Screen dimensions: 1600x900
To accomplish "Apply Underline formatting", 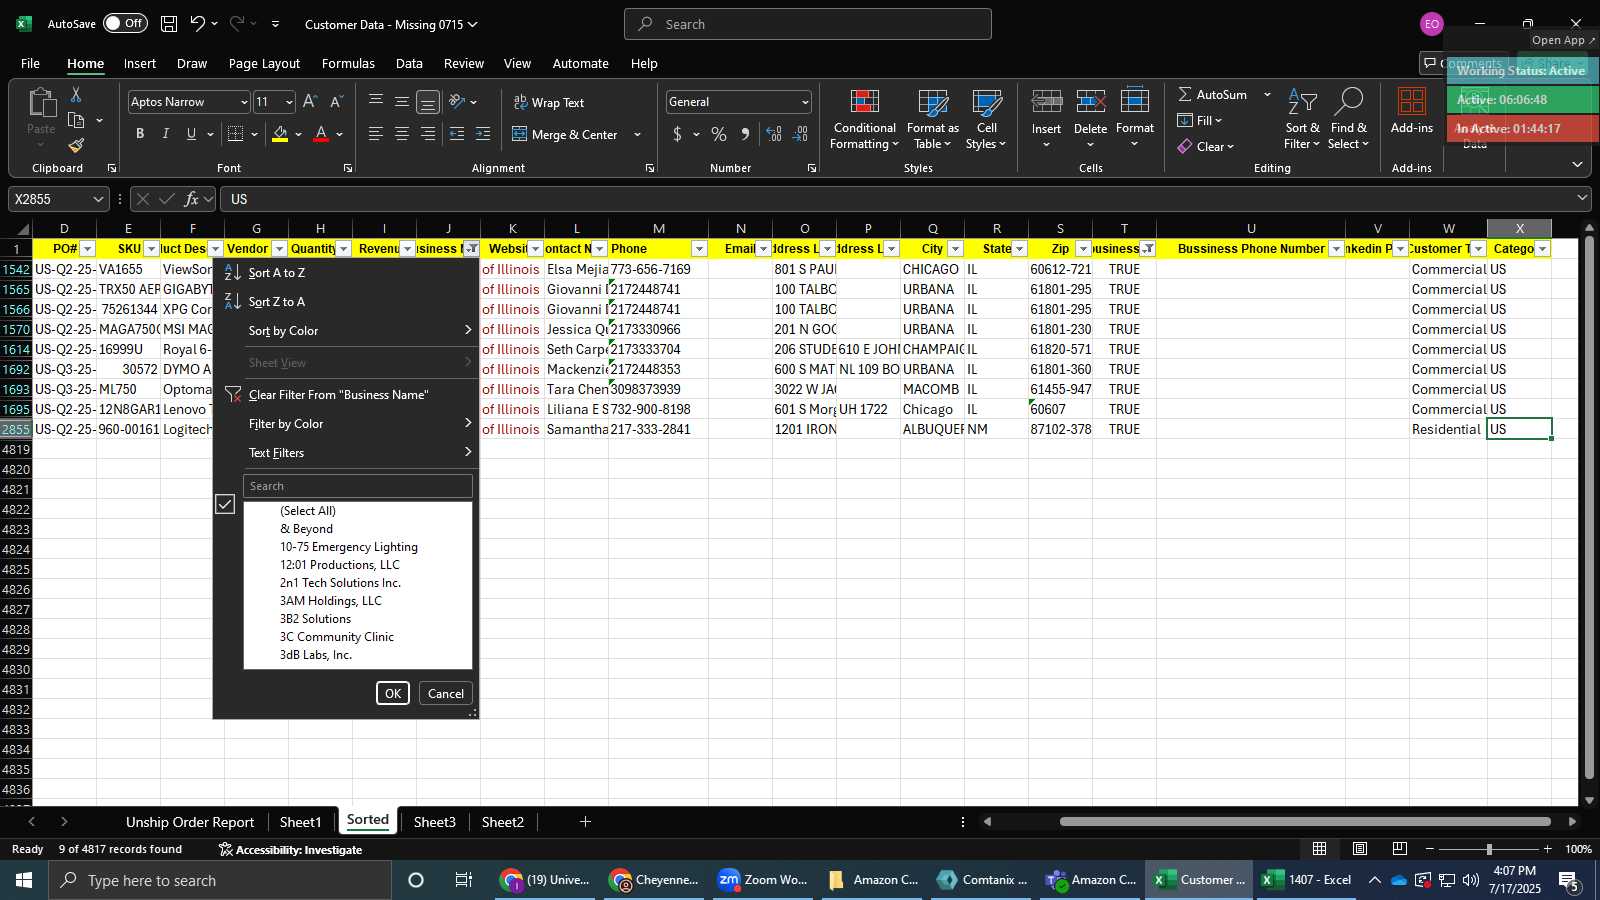I will pyautogui.click(x=191, y=134).
